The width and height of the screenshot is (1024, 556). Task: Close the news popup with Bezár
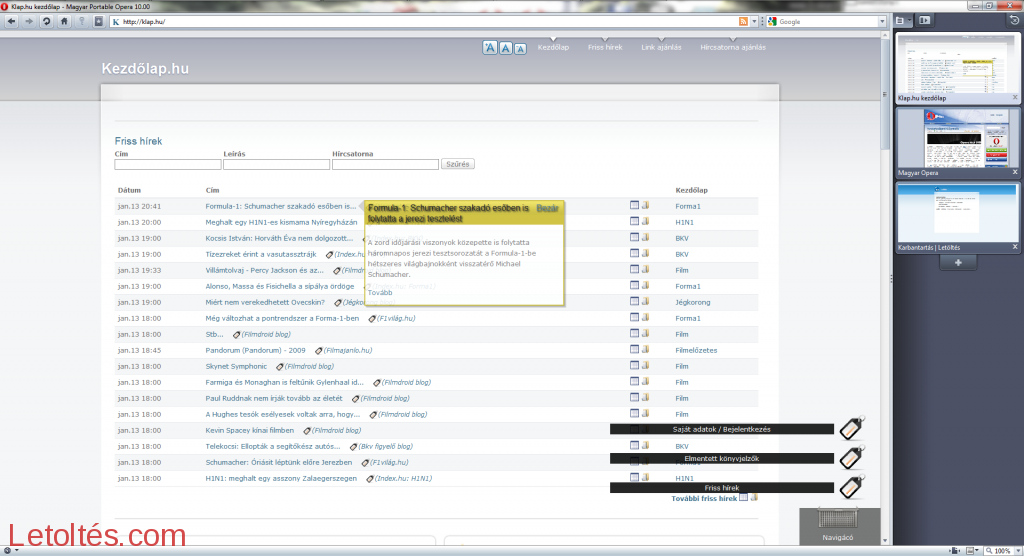[x=547, y=208]
